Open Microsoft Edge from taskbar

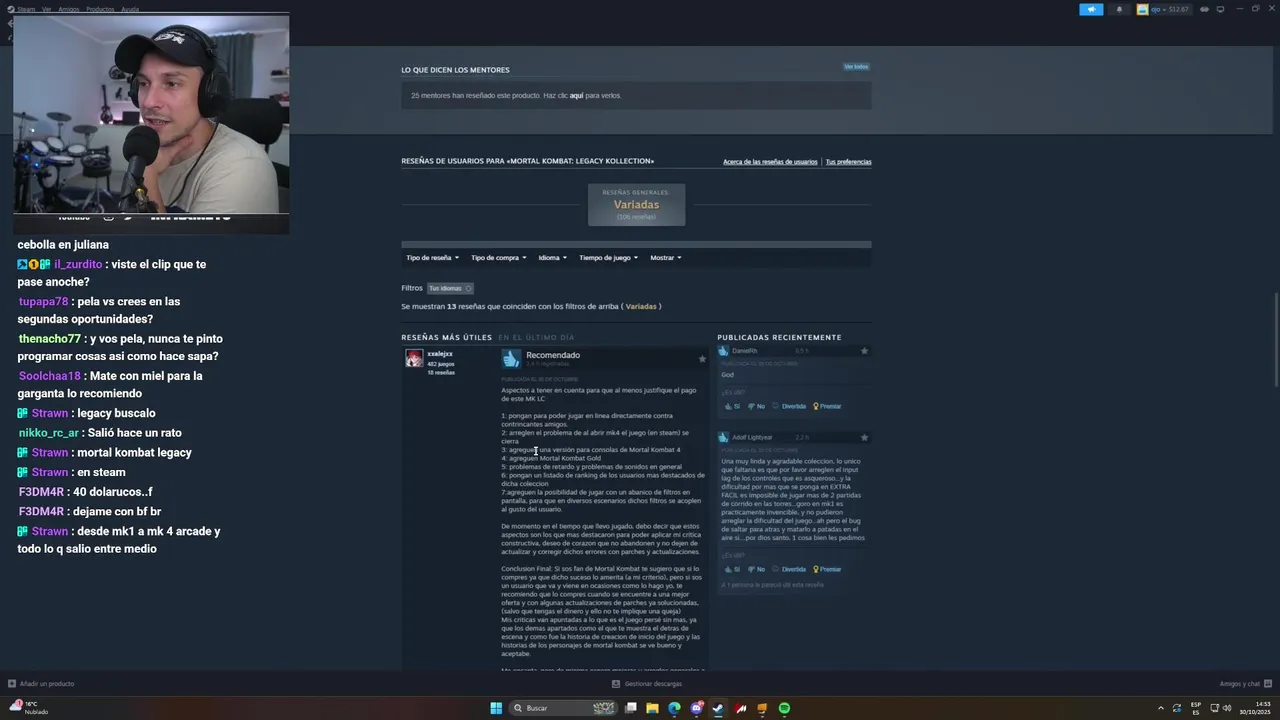674,708
